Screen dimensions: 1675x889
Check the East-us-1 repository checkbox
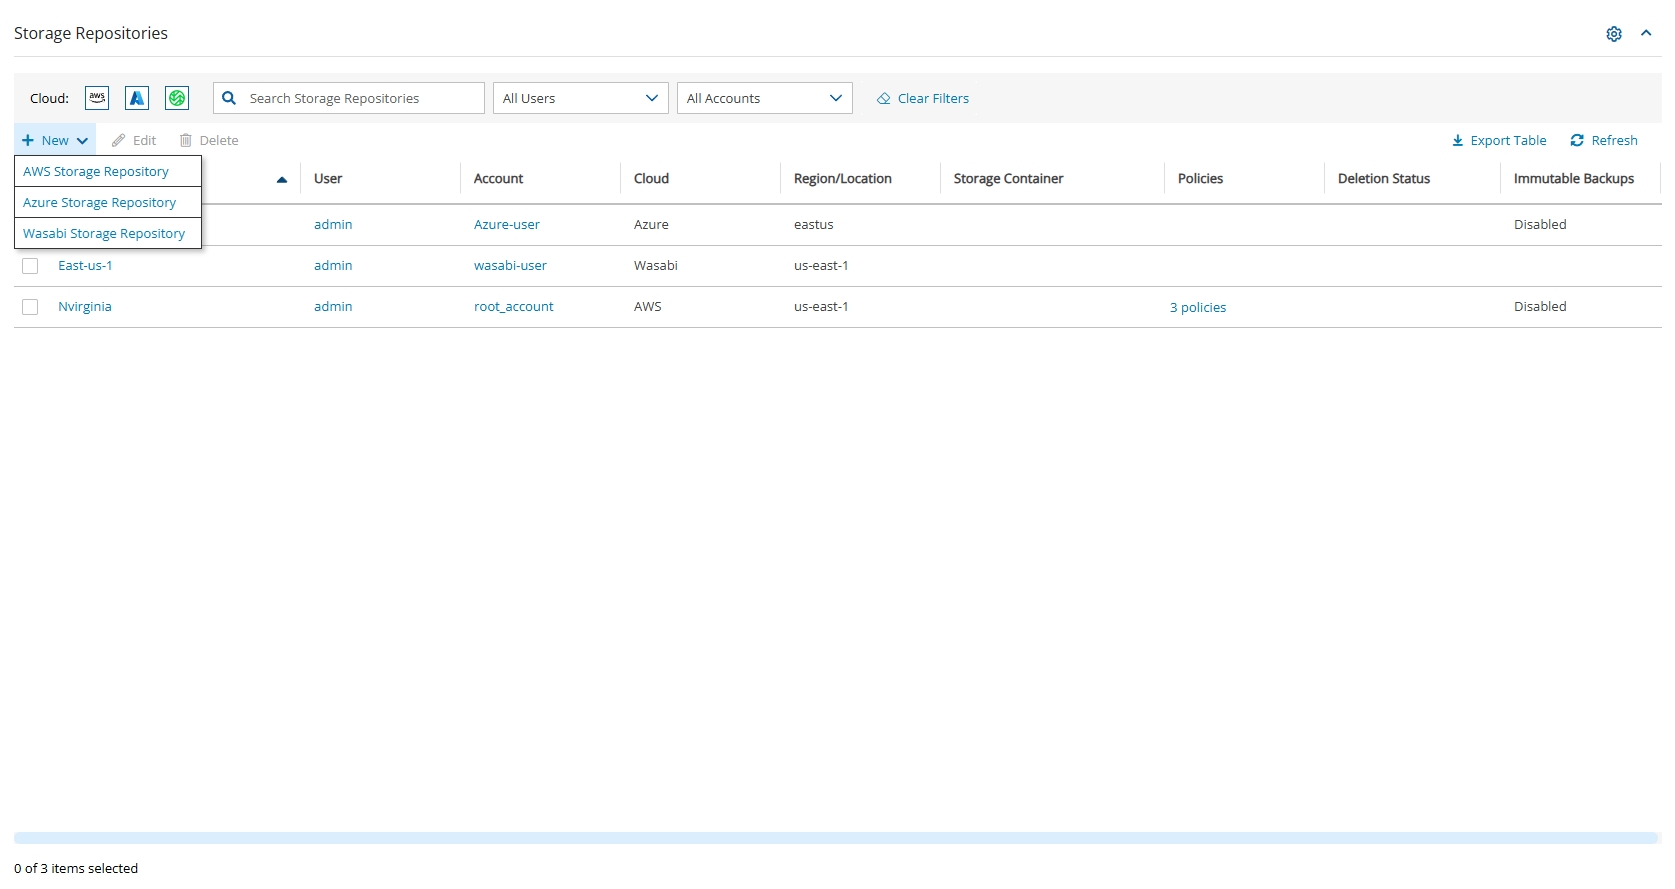point(30,266)
